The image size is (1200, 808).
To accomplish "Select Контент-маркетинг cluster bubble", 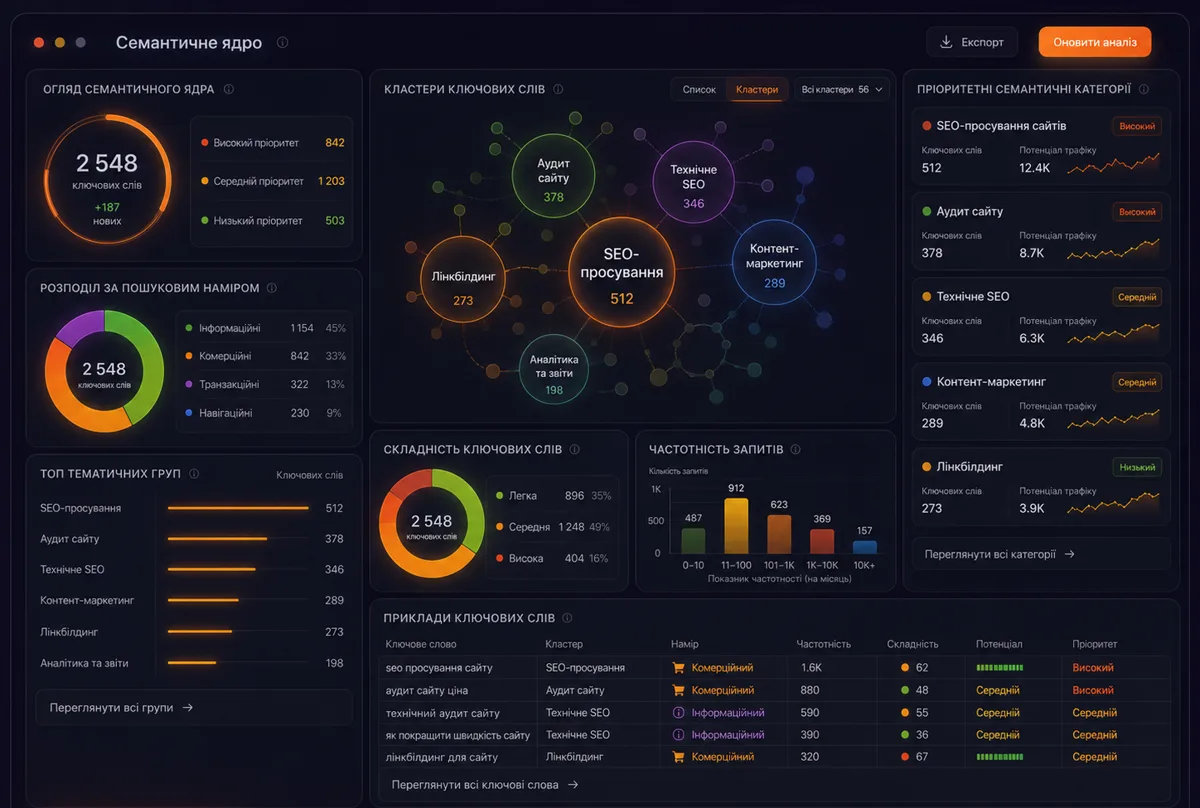I will [775, 262].
